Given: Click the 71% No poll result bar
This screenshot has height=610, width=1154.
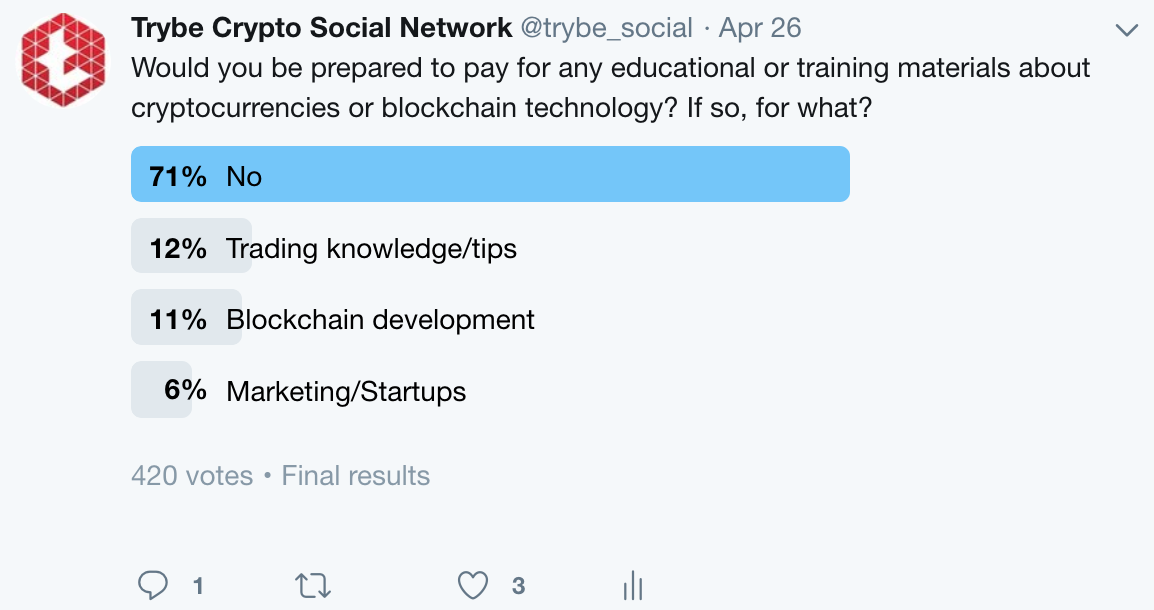Looking at the screenshot, I should click(490, 175).
